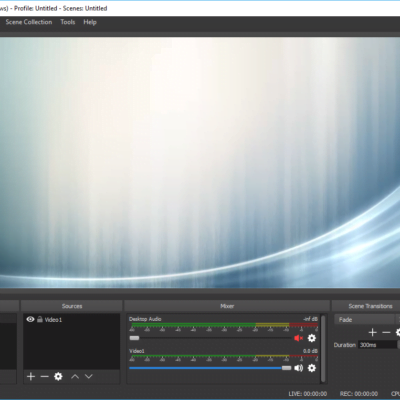Move source down with down arrow
Image resolution: width=400 pixels, height=400 pixels.
pos(88,376)
